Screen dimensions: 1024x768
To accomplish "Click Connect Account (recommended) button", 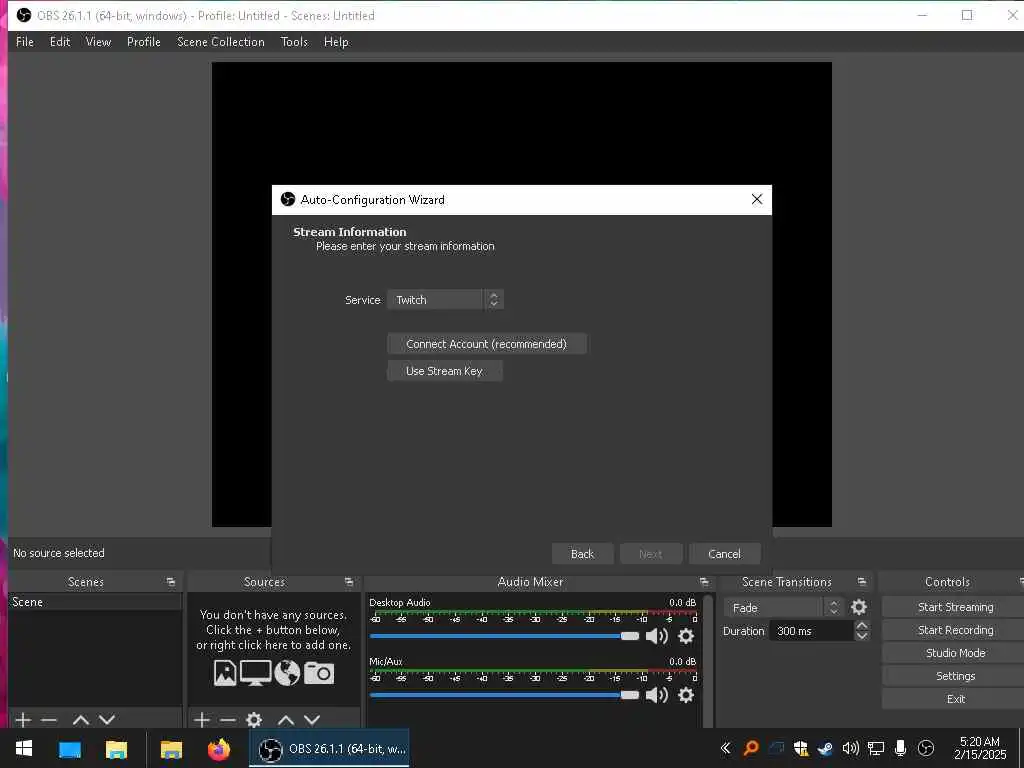I will point(487,344).
